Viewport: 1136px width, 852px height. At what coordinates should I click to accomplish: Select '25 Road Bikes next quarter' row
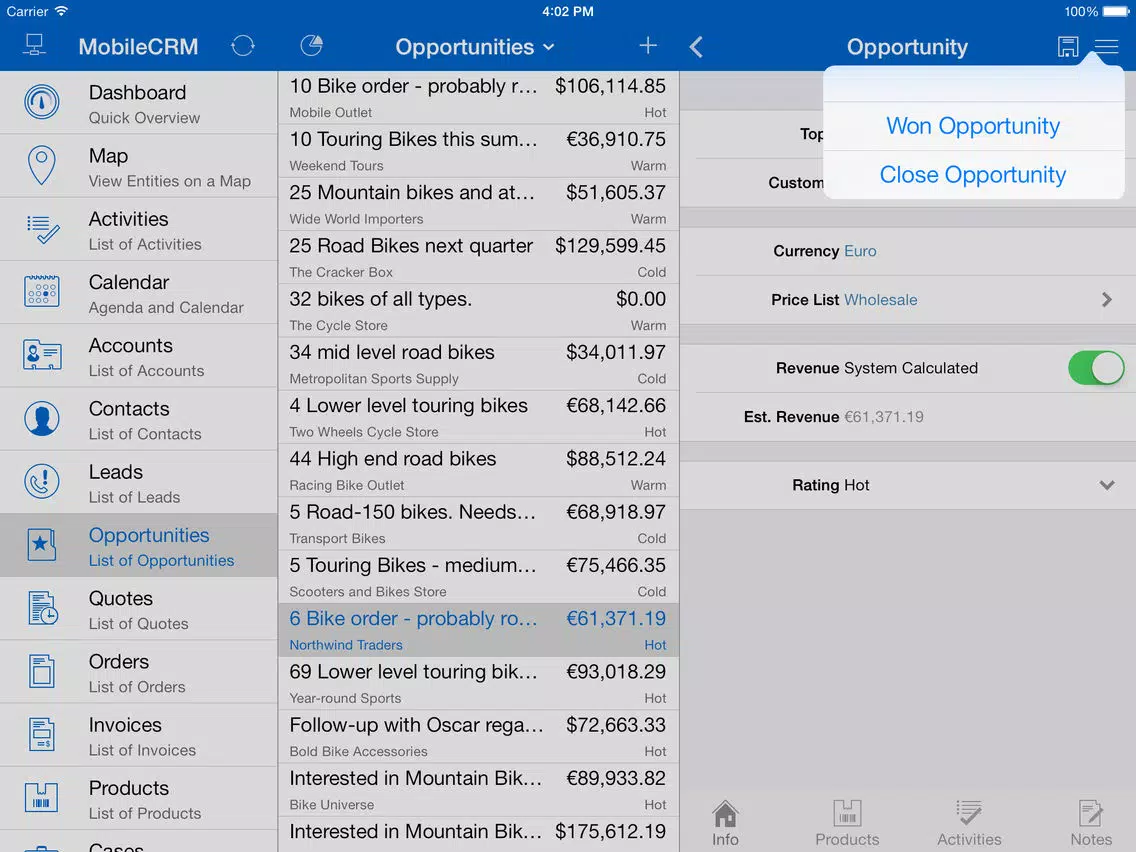(478, 257)
